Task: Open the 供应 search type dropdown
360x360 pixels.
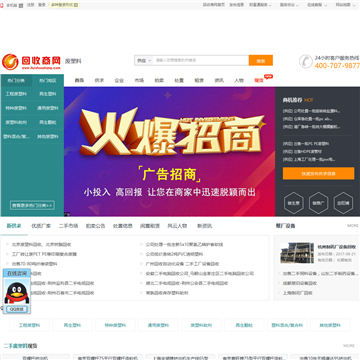Action: [143, 60]
